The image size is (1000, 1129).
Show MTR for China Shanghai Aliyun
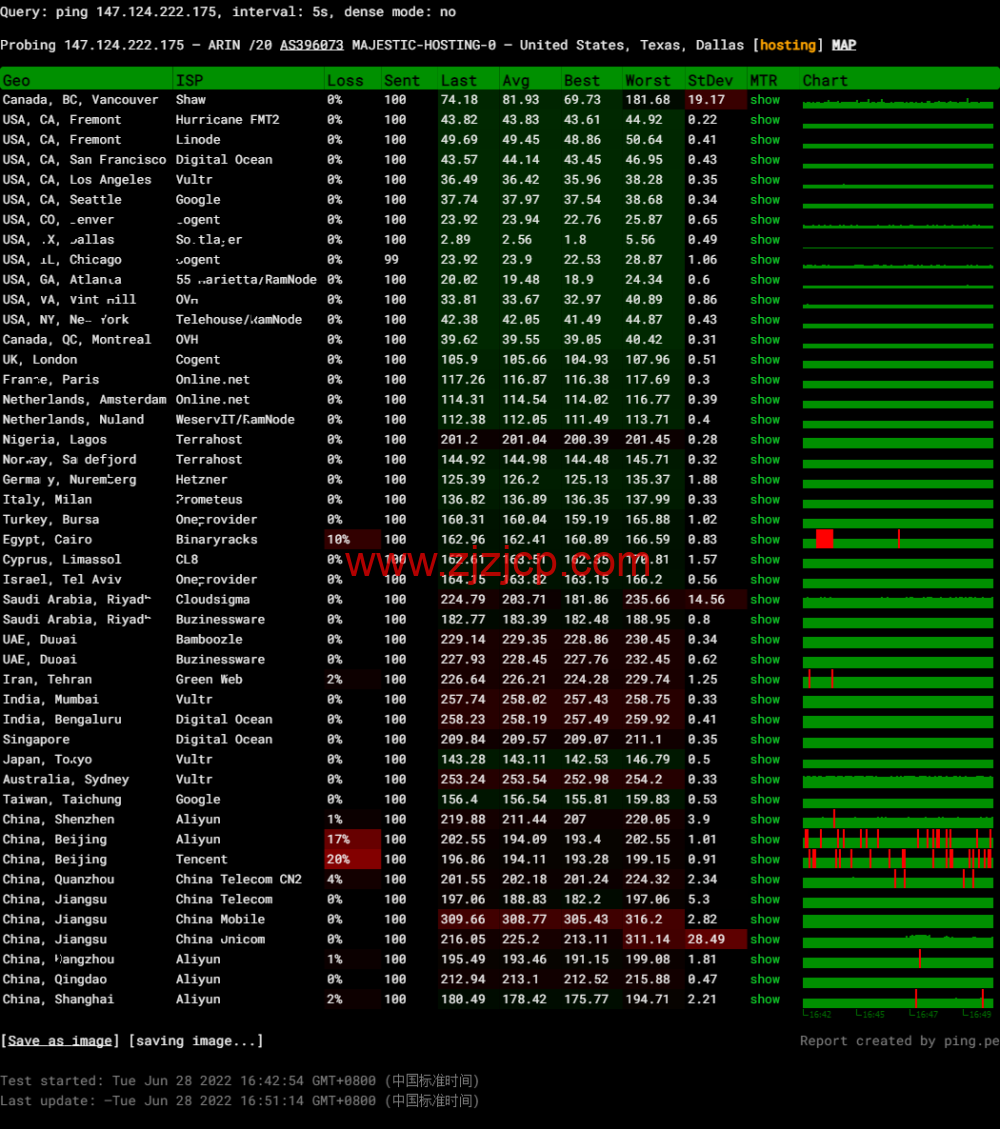(765, 1000)
